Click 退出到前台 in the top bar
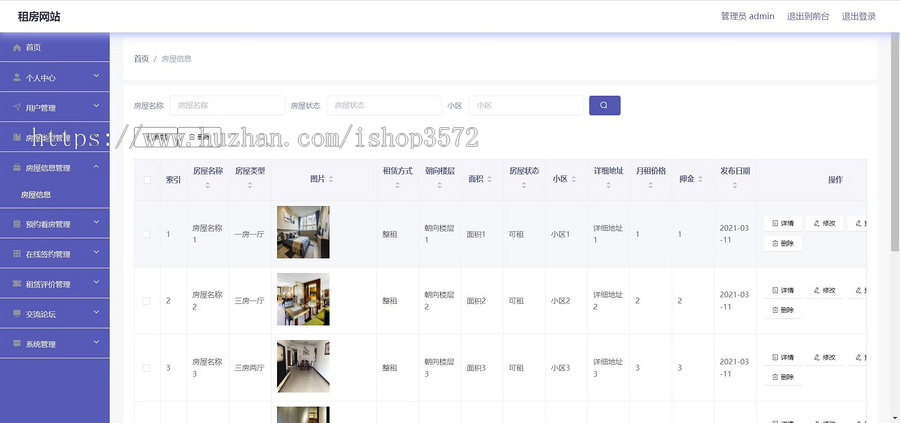 808,16
